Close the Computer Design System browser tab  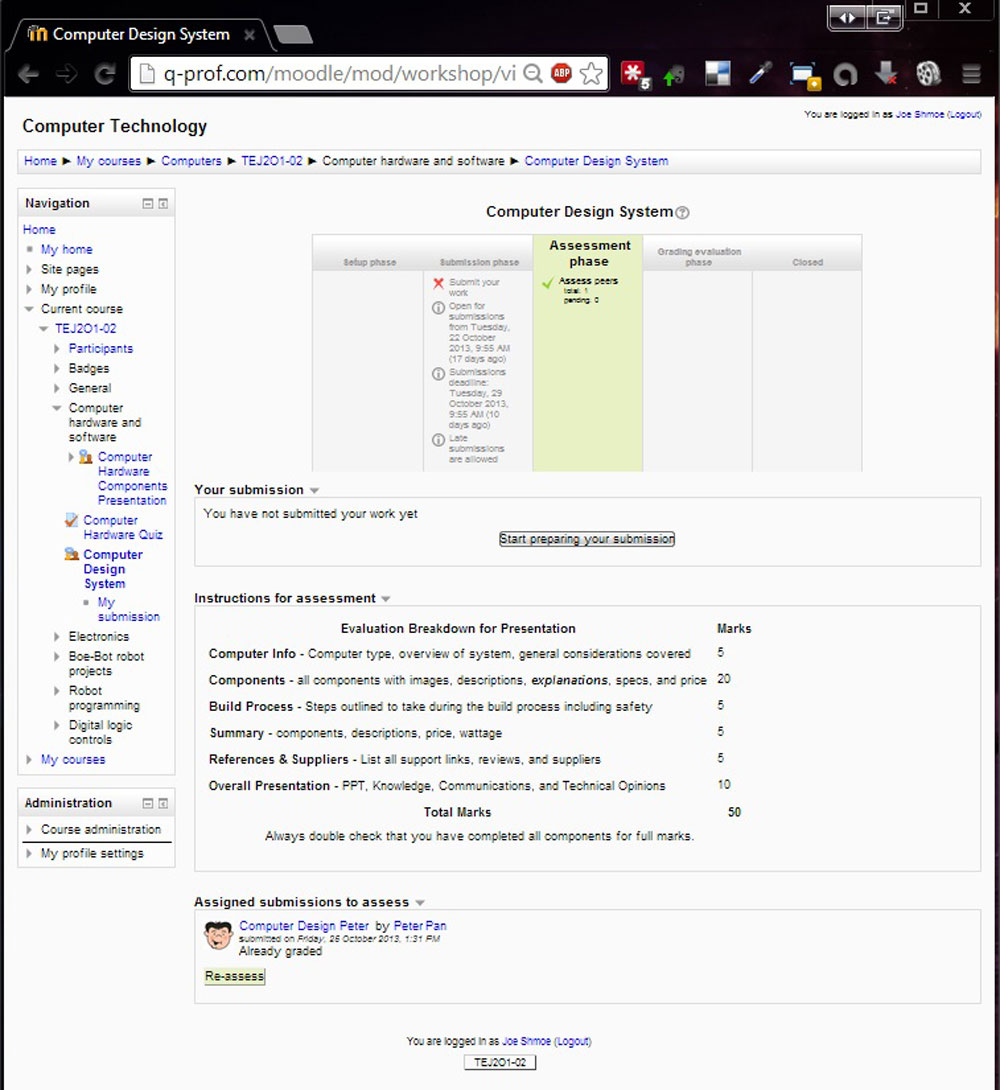click(249, 35)
